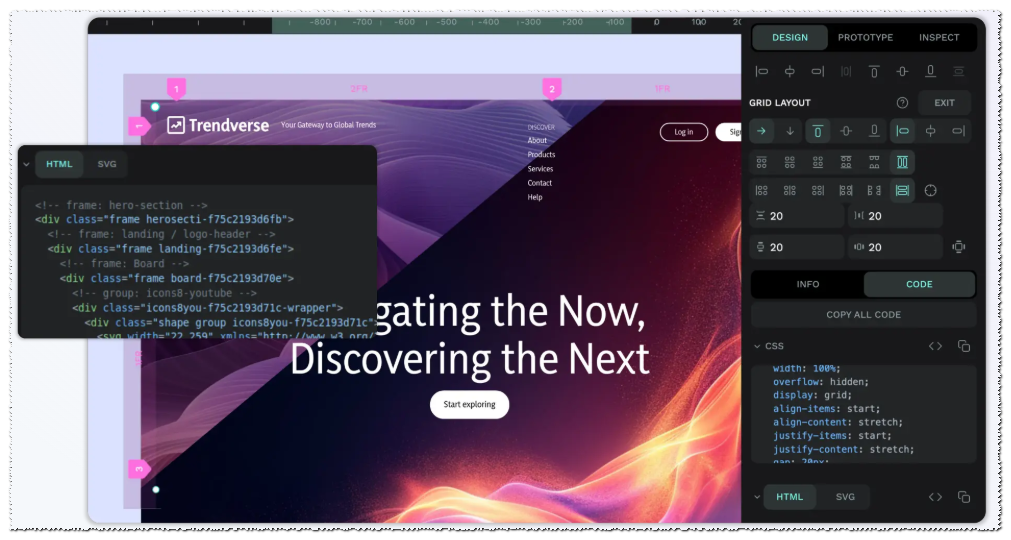The height and width of the screenshot is (540, 1011).
Task: Click the align vertical center icon in top row
Action: click(x=902, y=72)
